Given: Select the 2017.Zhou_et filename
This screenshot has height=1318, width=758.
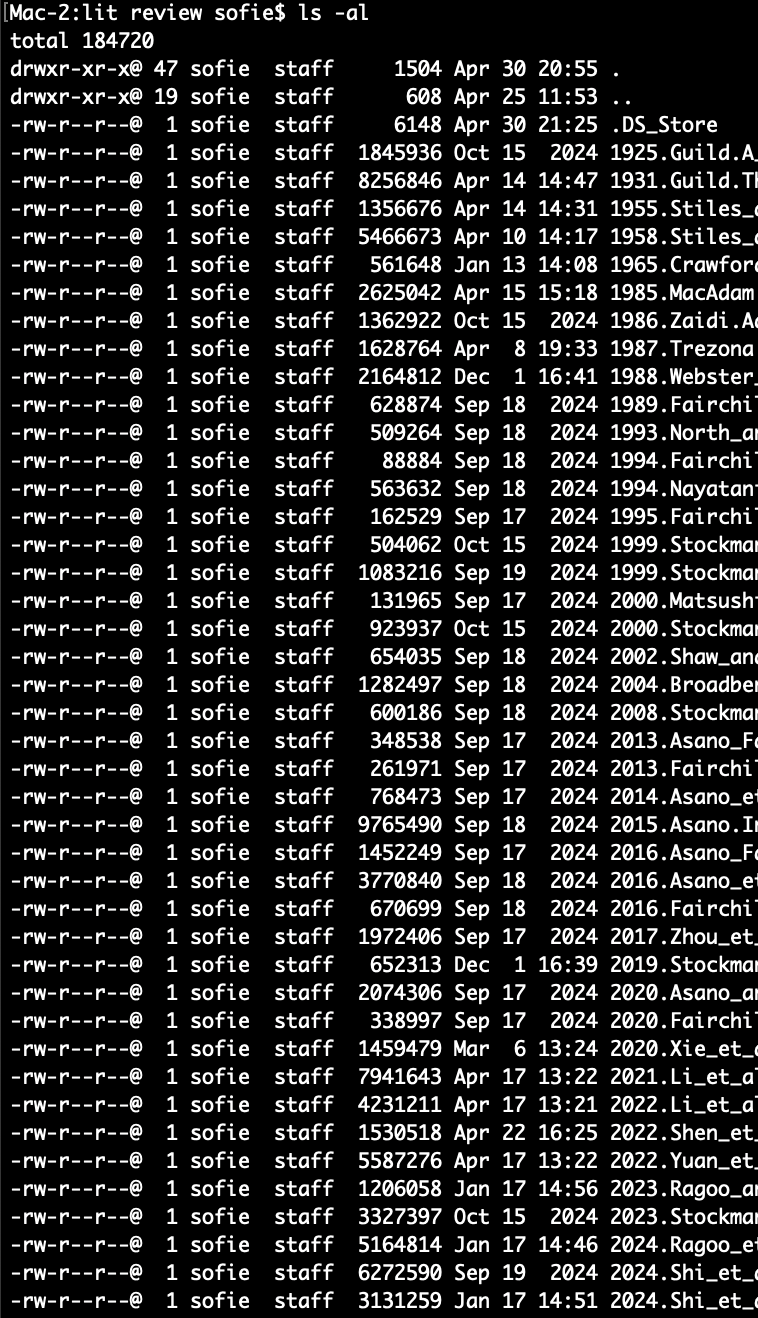Looking at the screenshot, I should pos(684,937).
